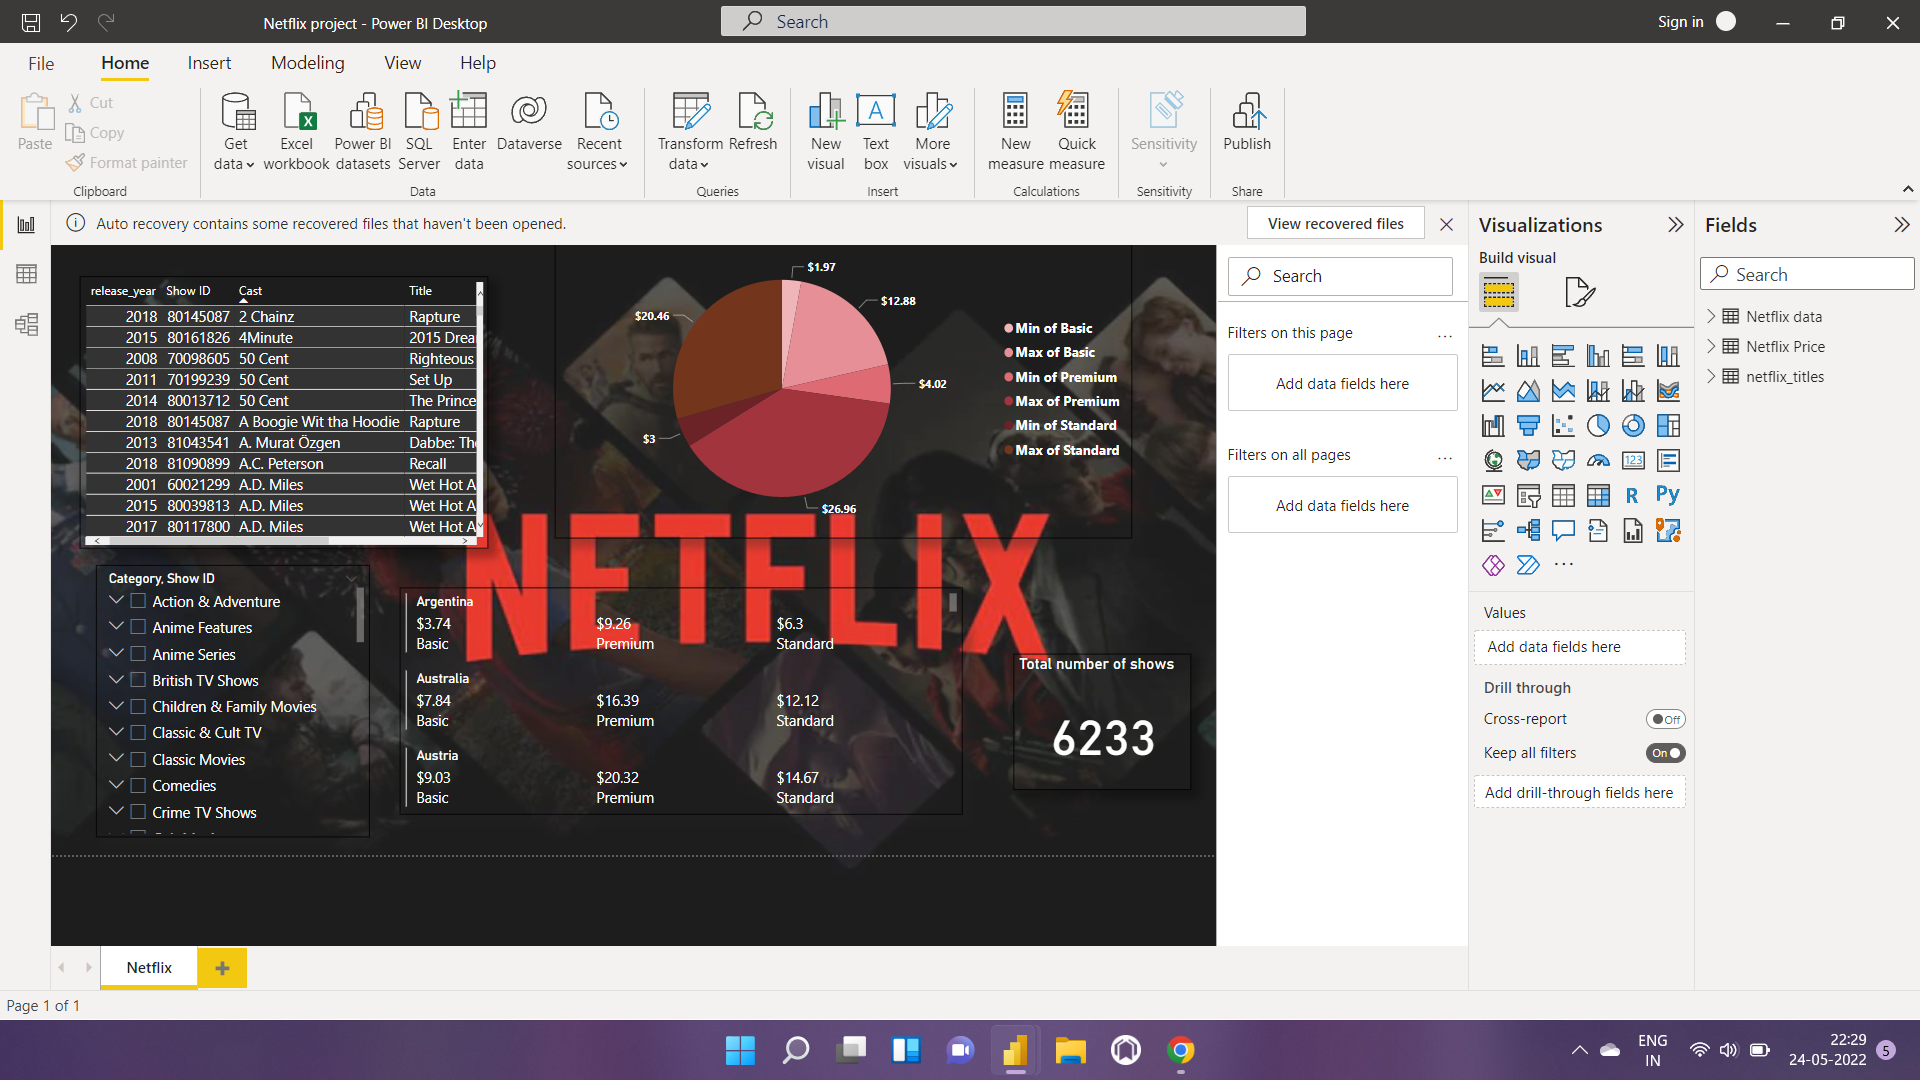Collapse the Action & Adventure category
The height and width of the screenshot is (1080, 1920).
point(116,601)
